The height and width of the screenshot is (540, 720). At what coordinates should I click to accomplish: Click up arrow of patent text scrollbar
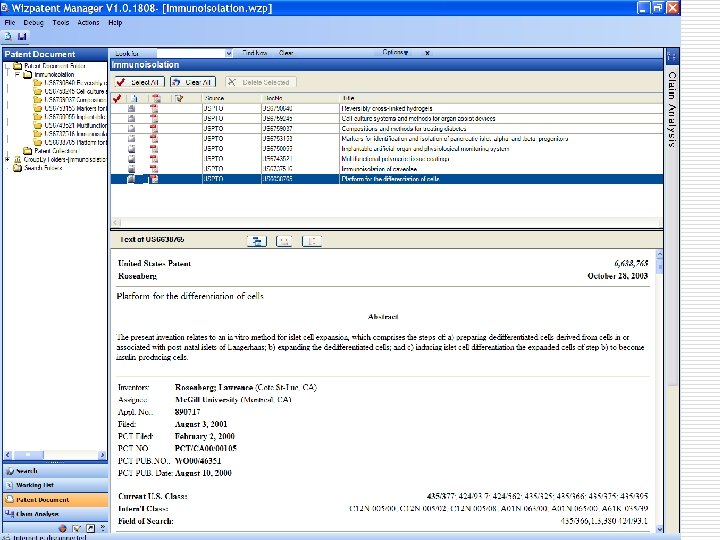[x=659, y=253]
